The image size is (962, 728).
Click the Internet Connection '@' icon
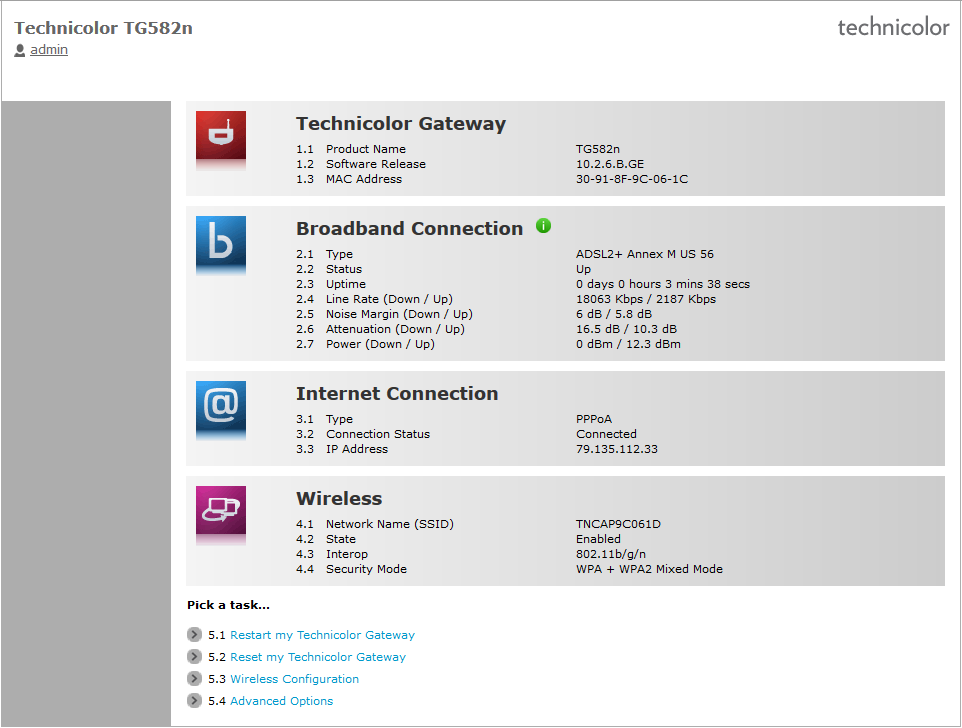220,408
